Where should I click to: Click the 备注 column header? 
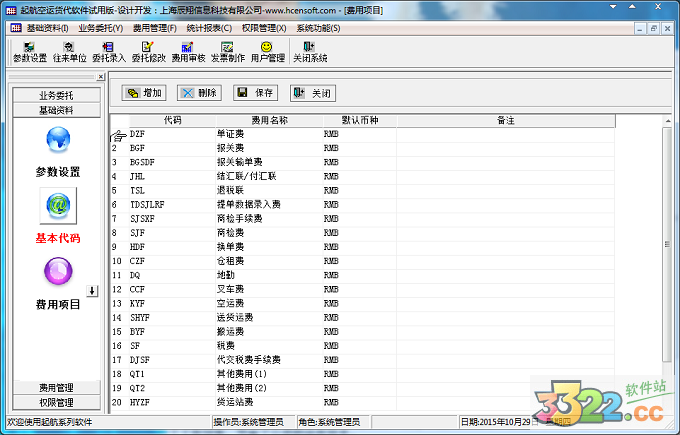click(x=506, y=121)
